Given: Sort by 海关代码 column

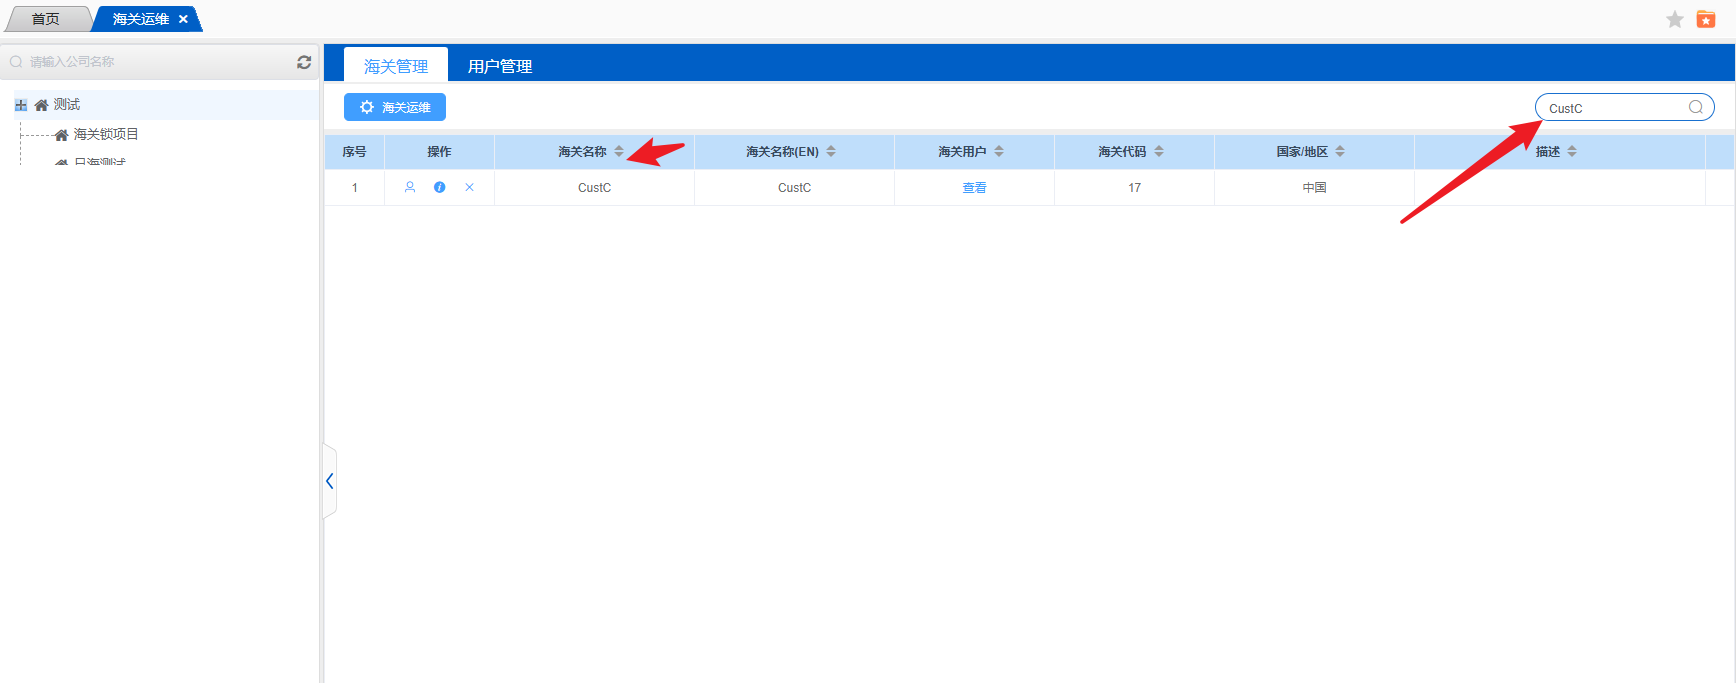Looking at the screenshot, I should (1159, 152).
